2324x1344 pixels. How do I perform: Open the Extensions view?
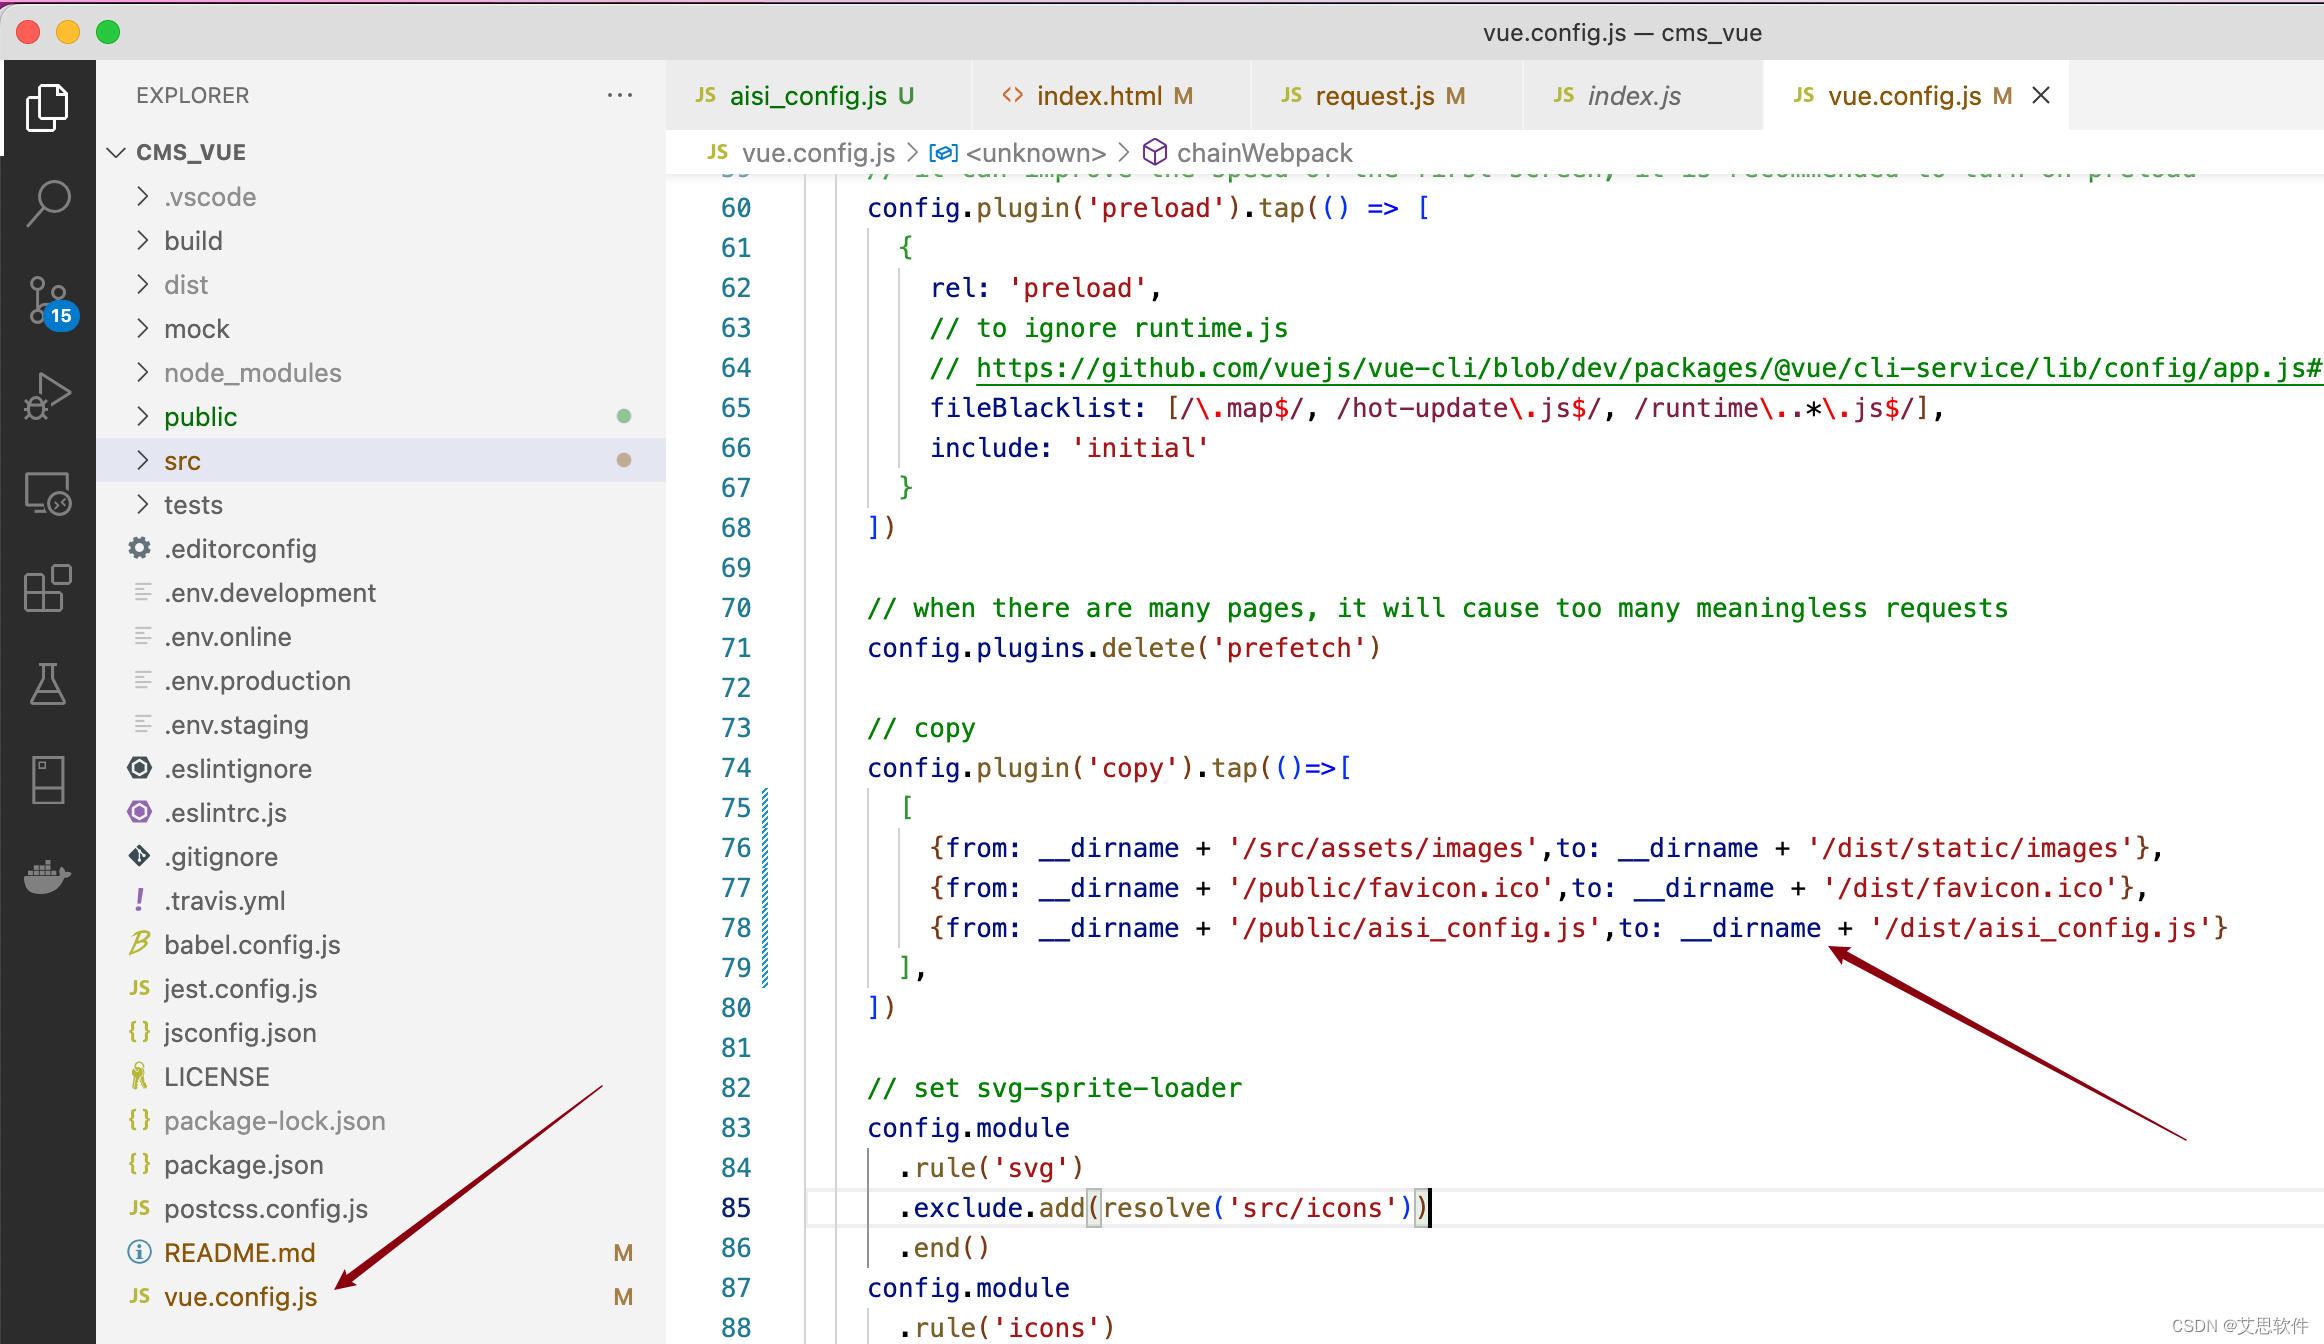47,588
